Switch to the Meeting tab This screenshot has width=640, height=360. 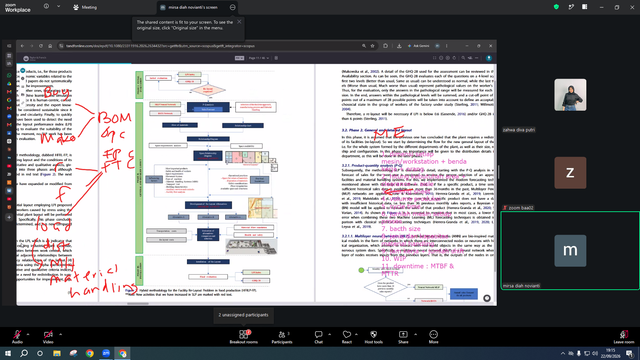(85, 7)
